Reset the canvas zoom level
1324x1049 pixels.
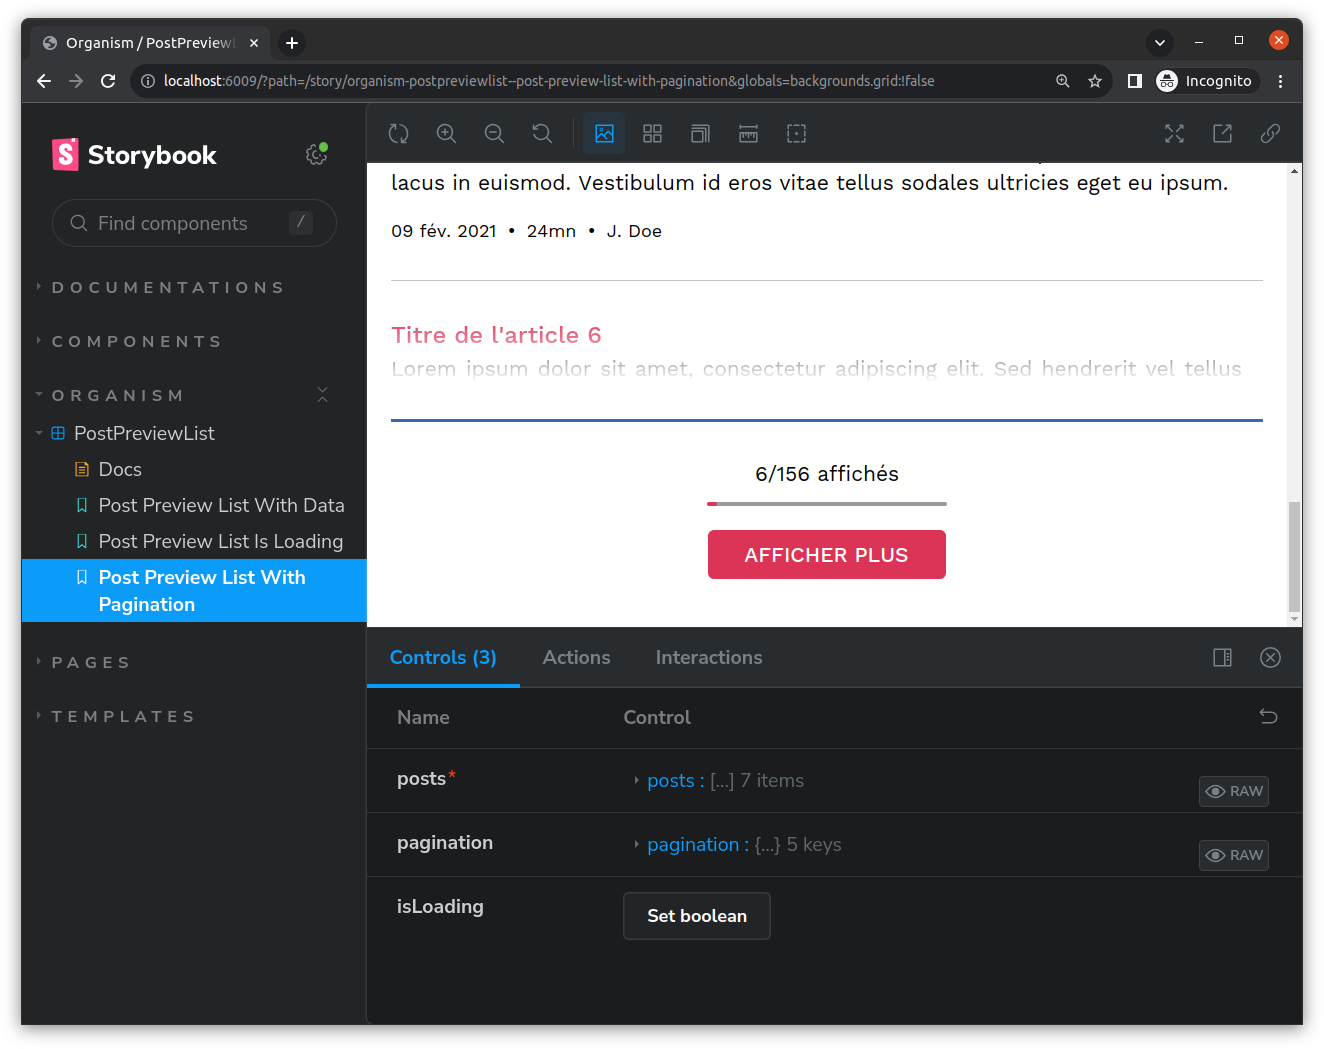pos(542,133)
